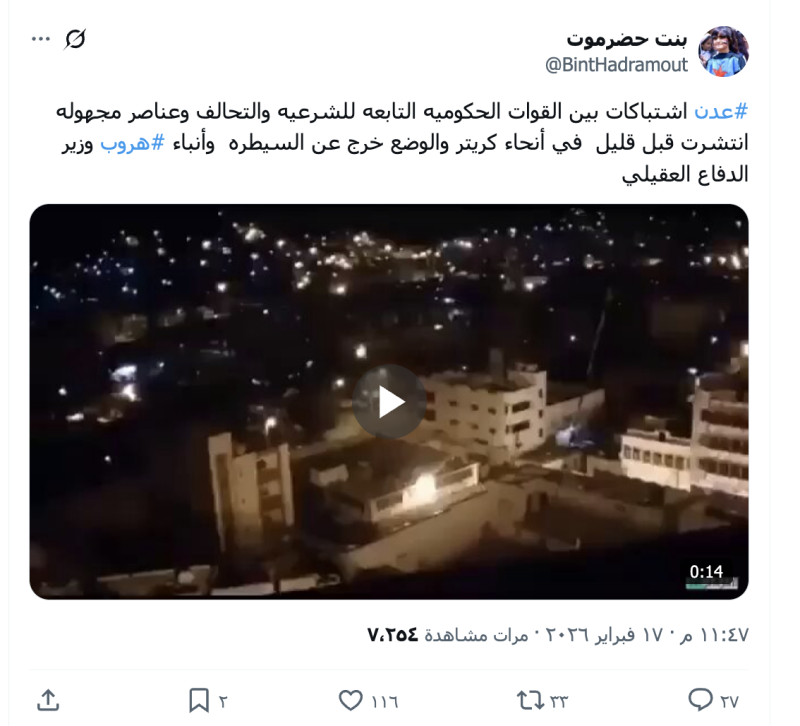The height and width of the screenshot is (726, 800).
Task: Click the Grok slashed-circle icon
Action: [x=75, y=39]
